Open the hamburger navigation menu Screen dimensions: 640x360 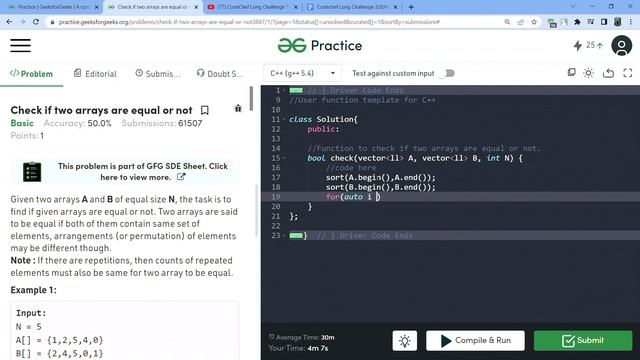pos(20,45)
